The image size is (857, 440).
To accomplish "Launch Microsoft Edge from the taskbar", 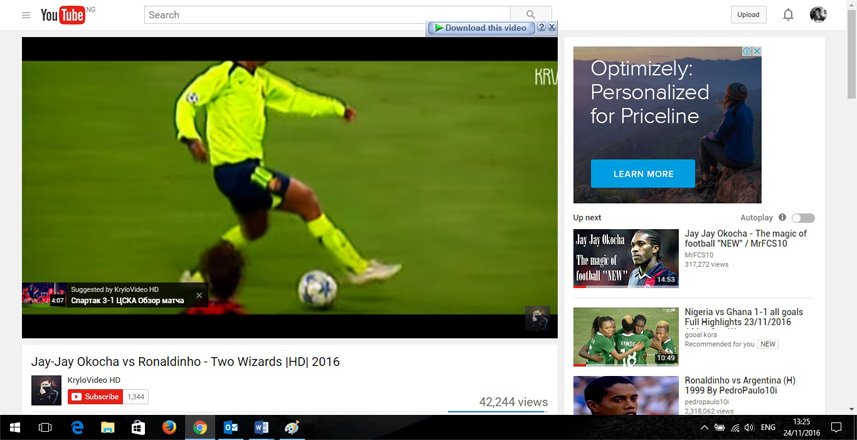I will 77,427.
